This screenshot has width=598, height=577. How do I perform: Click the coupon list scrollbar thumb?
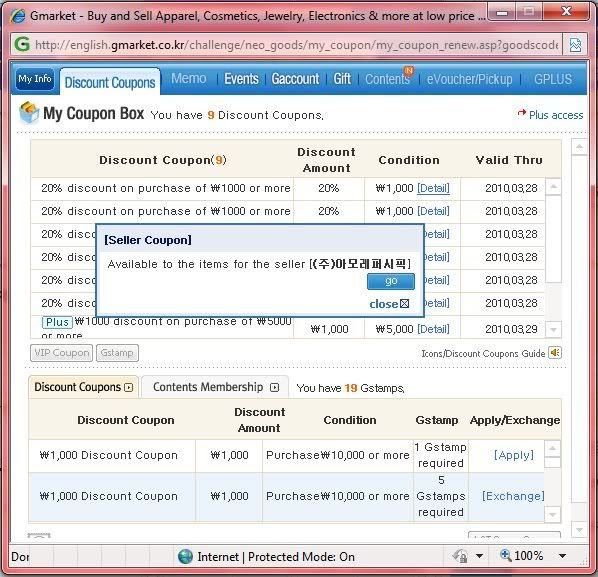pyautogui.click(x=553, y=239)
